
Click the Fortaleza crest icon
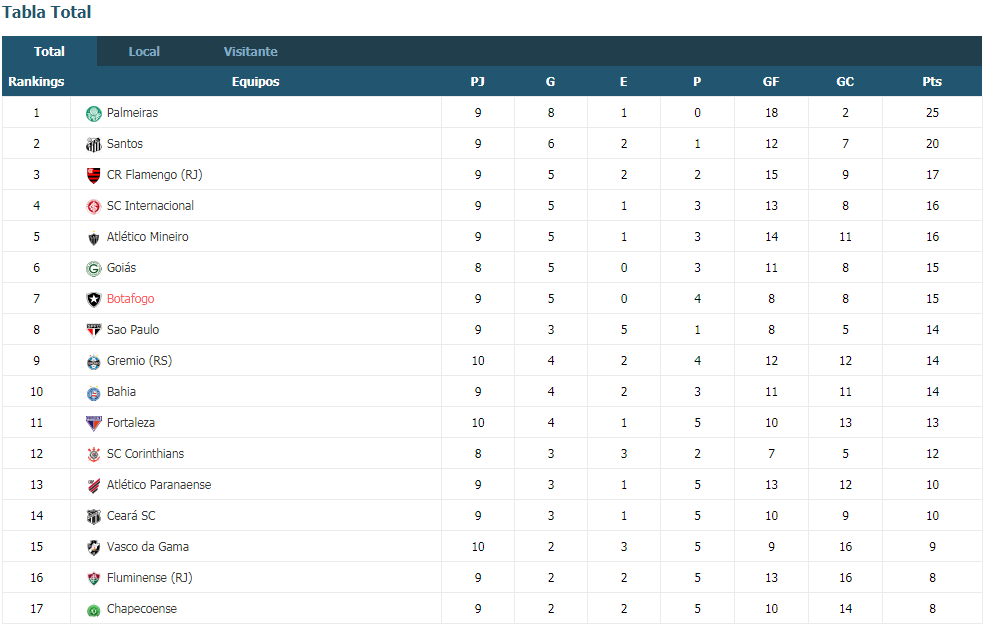[94, 423]
